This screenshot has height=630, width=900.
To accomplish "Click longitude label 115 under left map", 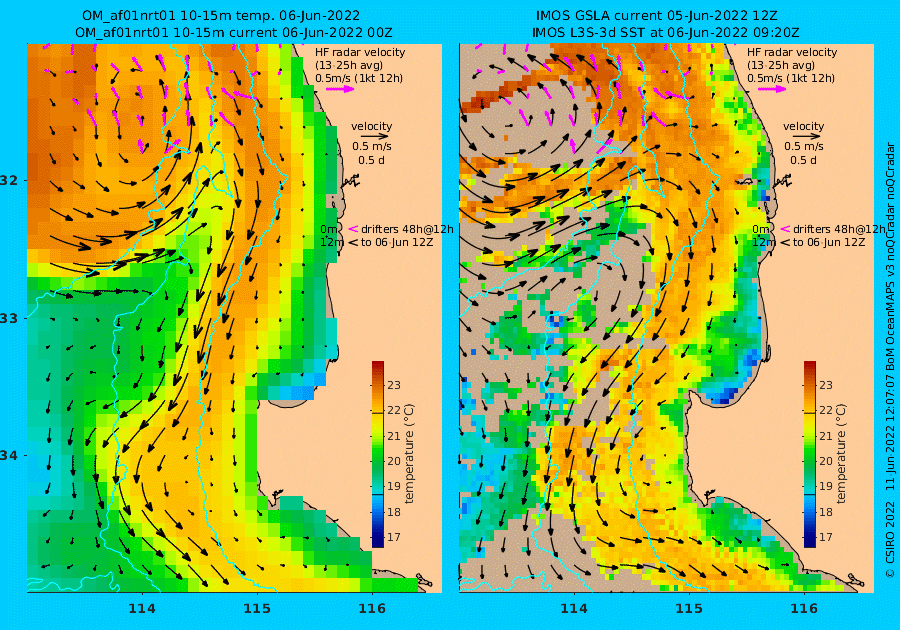I will coord(257,608).
